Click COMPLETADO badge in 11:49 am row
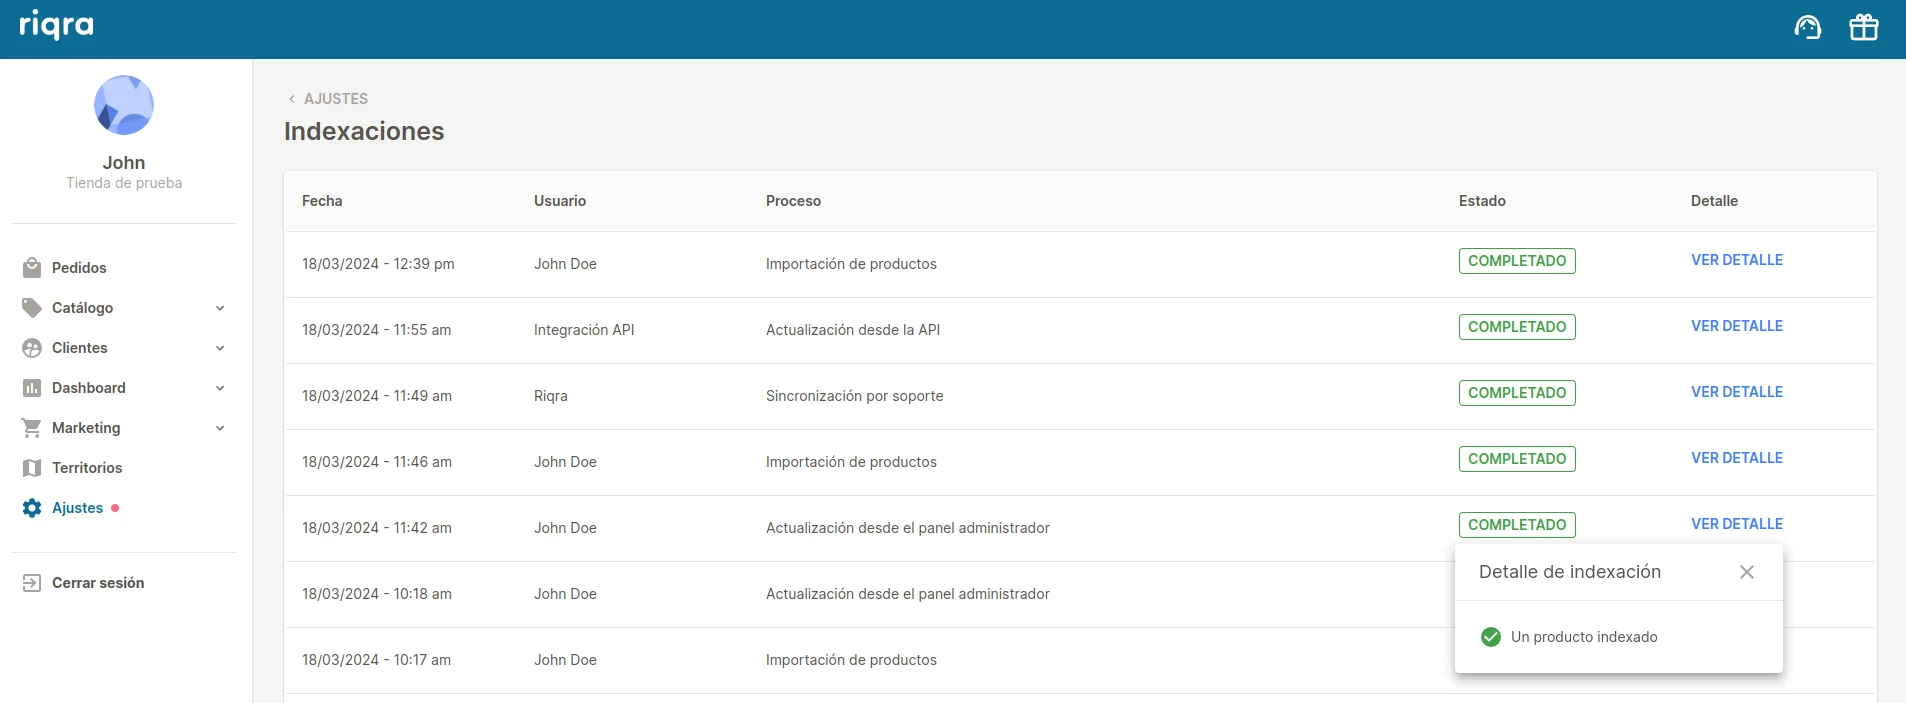 point(1517,393)
